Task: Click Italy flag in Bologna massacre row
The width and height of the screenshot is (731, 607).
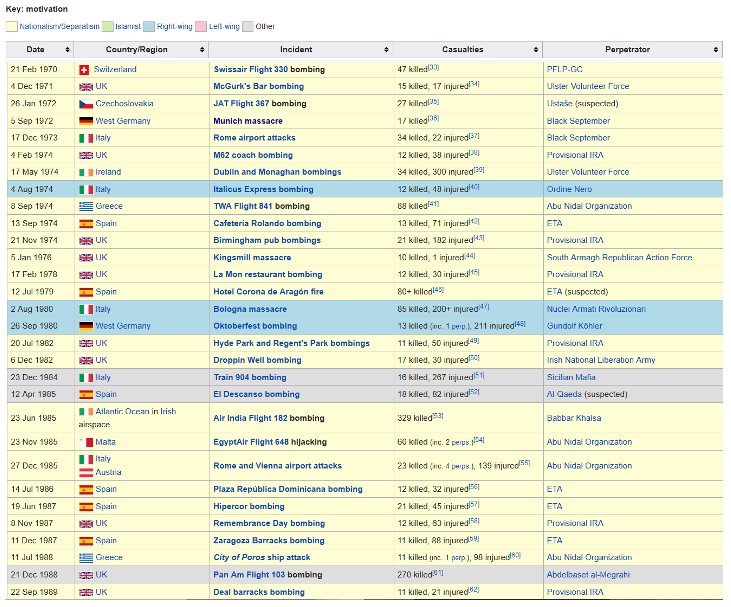Action: click(86, 310)
